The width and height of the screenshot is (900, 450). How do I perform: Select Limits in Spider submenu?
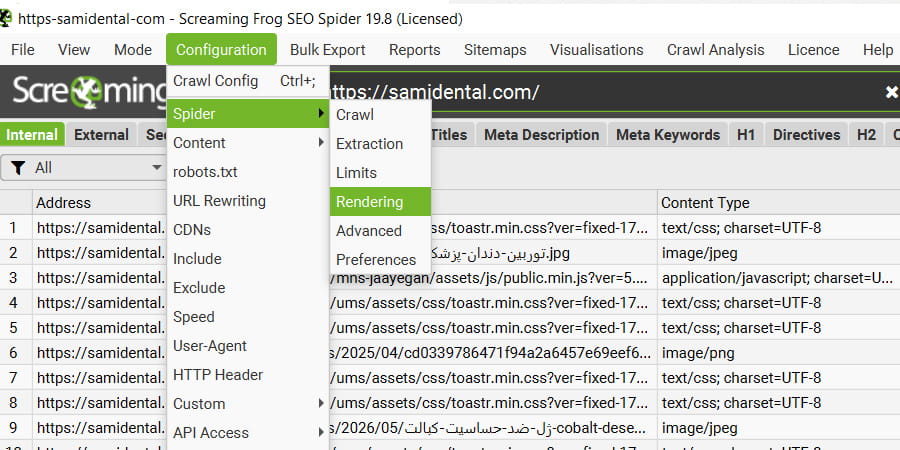[x=380, y=173]
